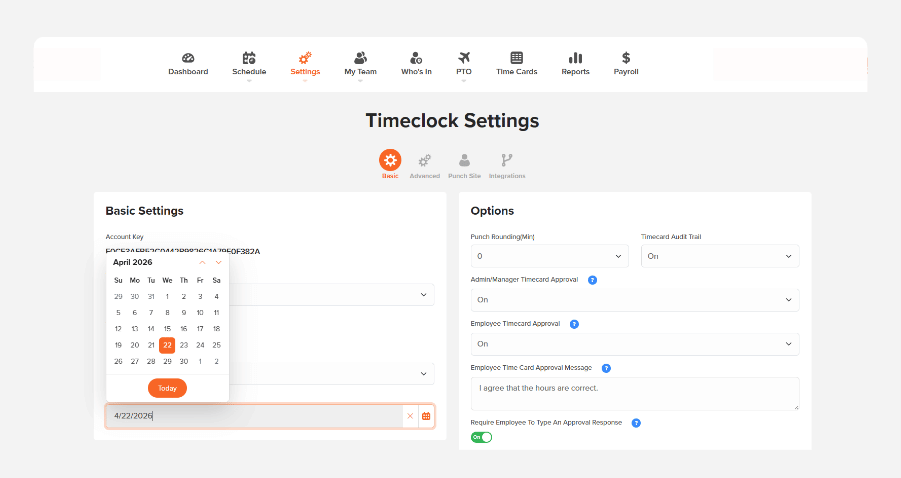Click the approval message text area
The width and height of the screenshot is (901, 478).
[x=635, y=394]
